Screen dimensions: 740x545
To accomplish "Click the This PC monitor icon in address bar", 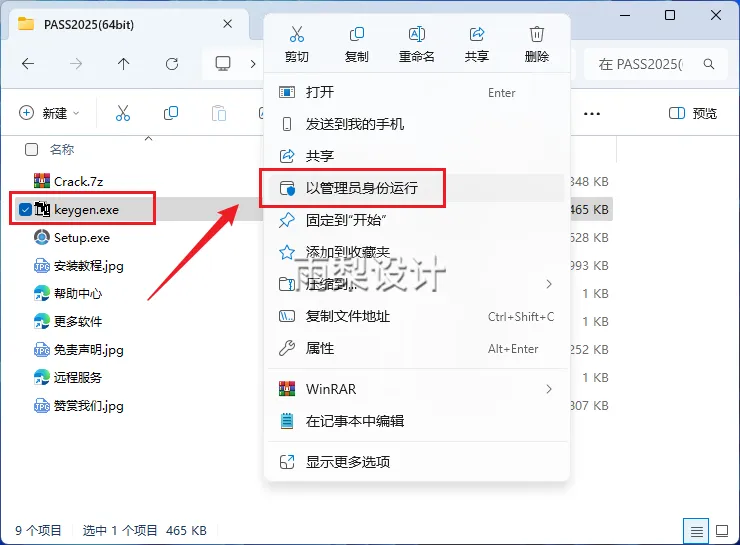I will coord(223,64).
